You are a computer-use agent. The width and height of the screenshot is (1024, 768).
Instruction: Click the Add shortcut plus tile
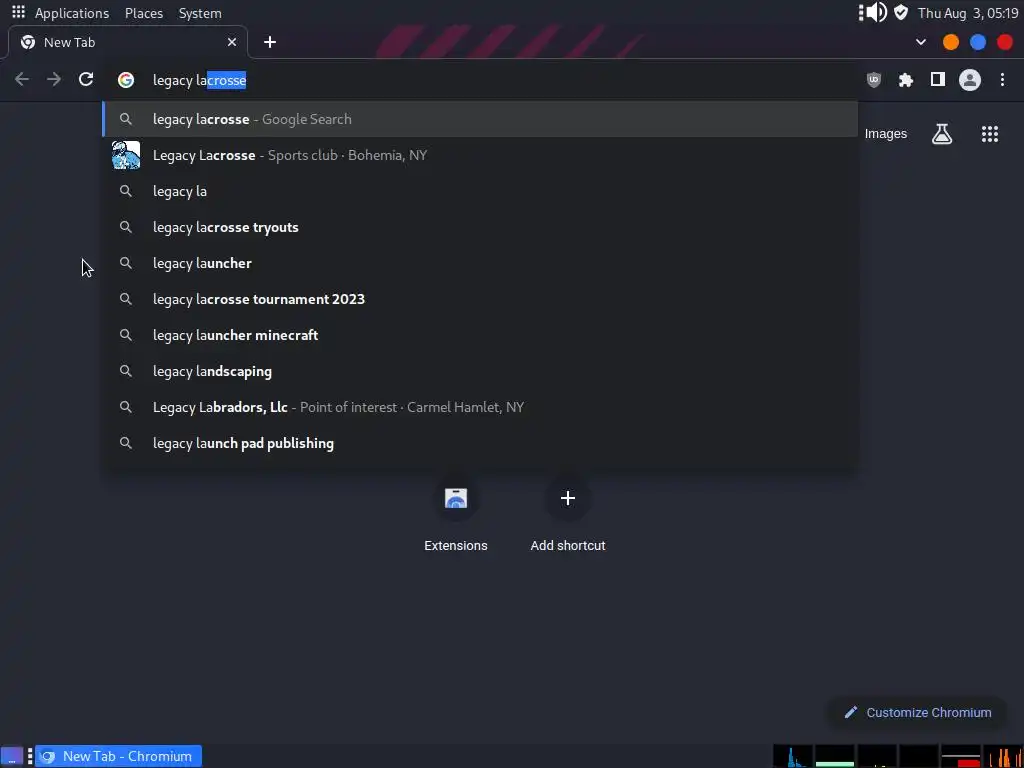(568, 516)
